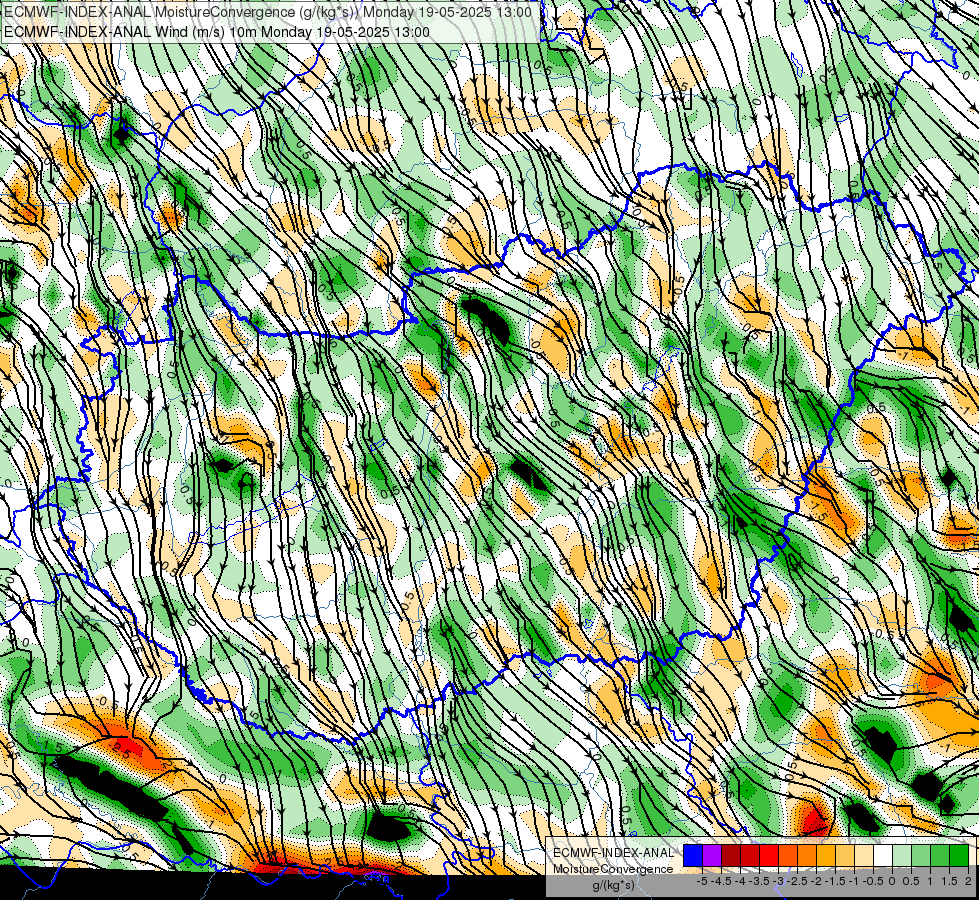Screen dimensions: 979x900
Task: Click the purple legend color swatch
Action: pyautogui.click(x=712, y=855)
